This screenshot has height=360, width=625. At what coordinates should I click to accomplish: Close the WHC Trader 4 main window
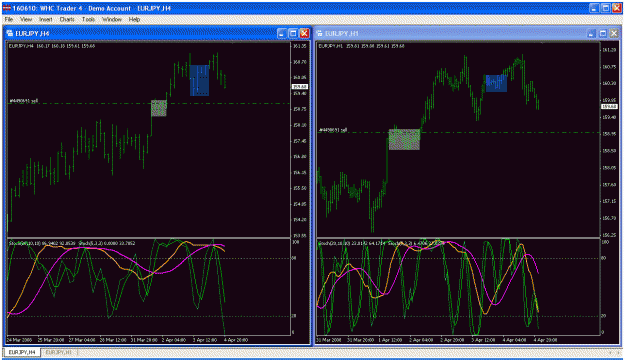(617, 8)
